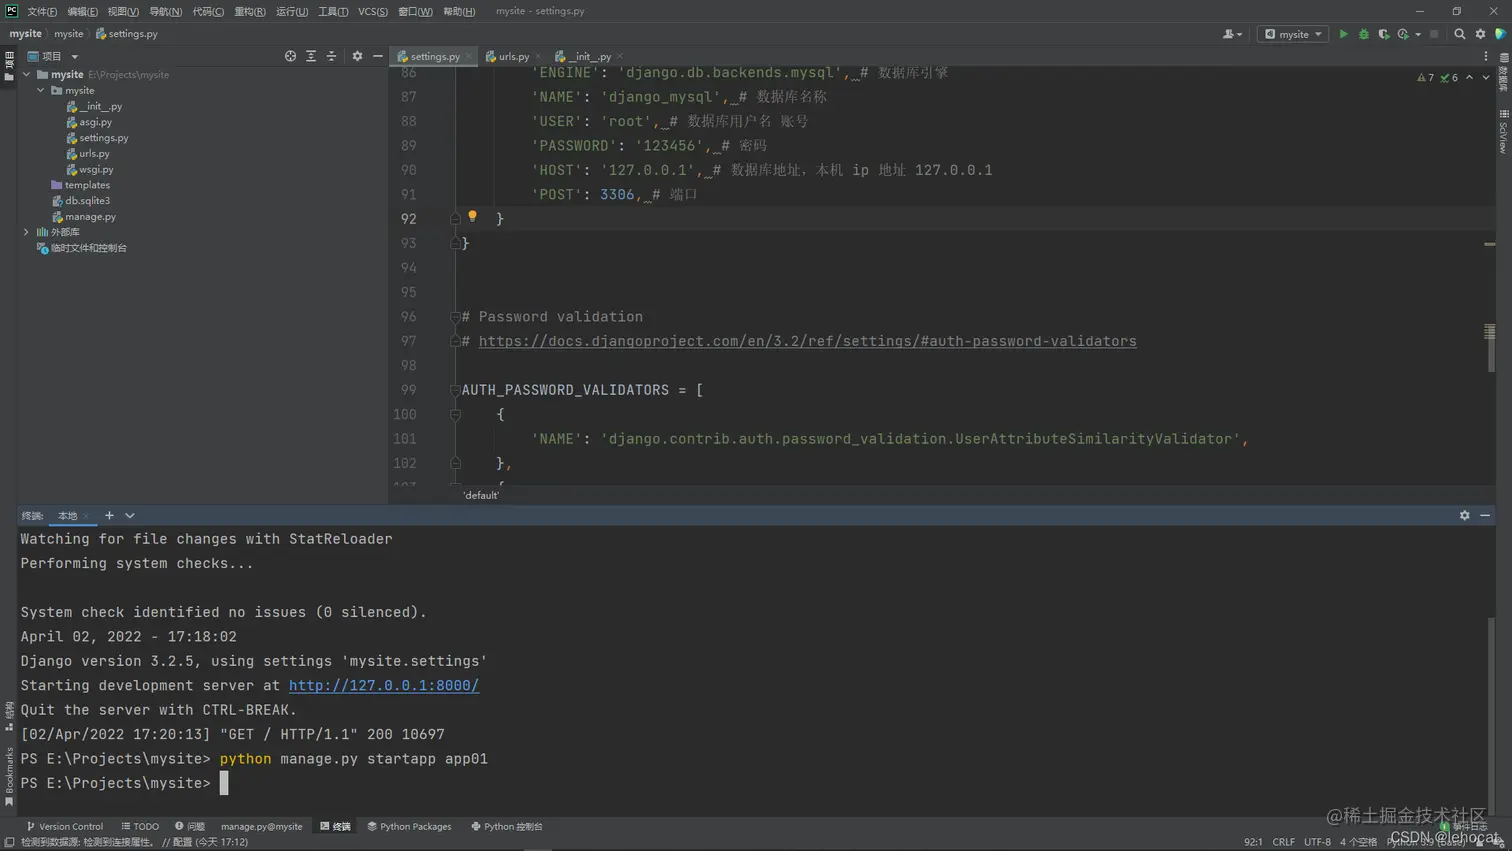Open the Python Packages tool tab
The image size is (1512, 851).
(409, 827)
